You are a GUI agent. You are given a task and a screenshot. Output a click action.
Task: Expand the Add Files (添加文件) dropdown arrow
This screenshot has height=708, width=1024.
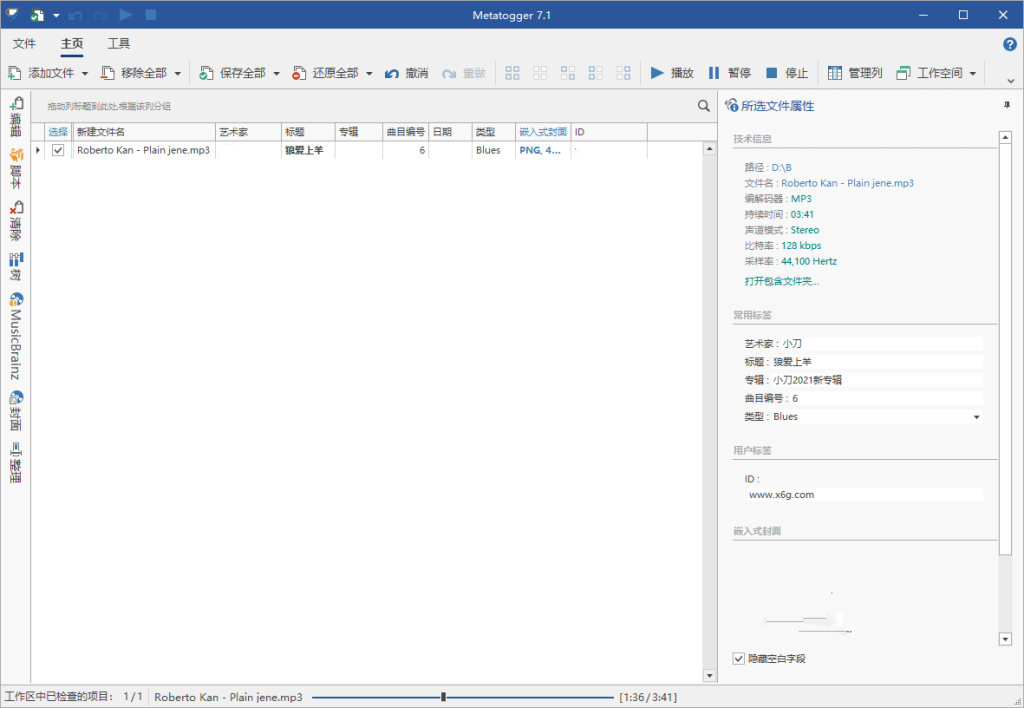coord(85,73)
